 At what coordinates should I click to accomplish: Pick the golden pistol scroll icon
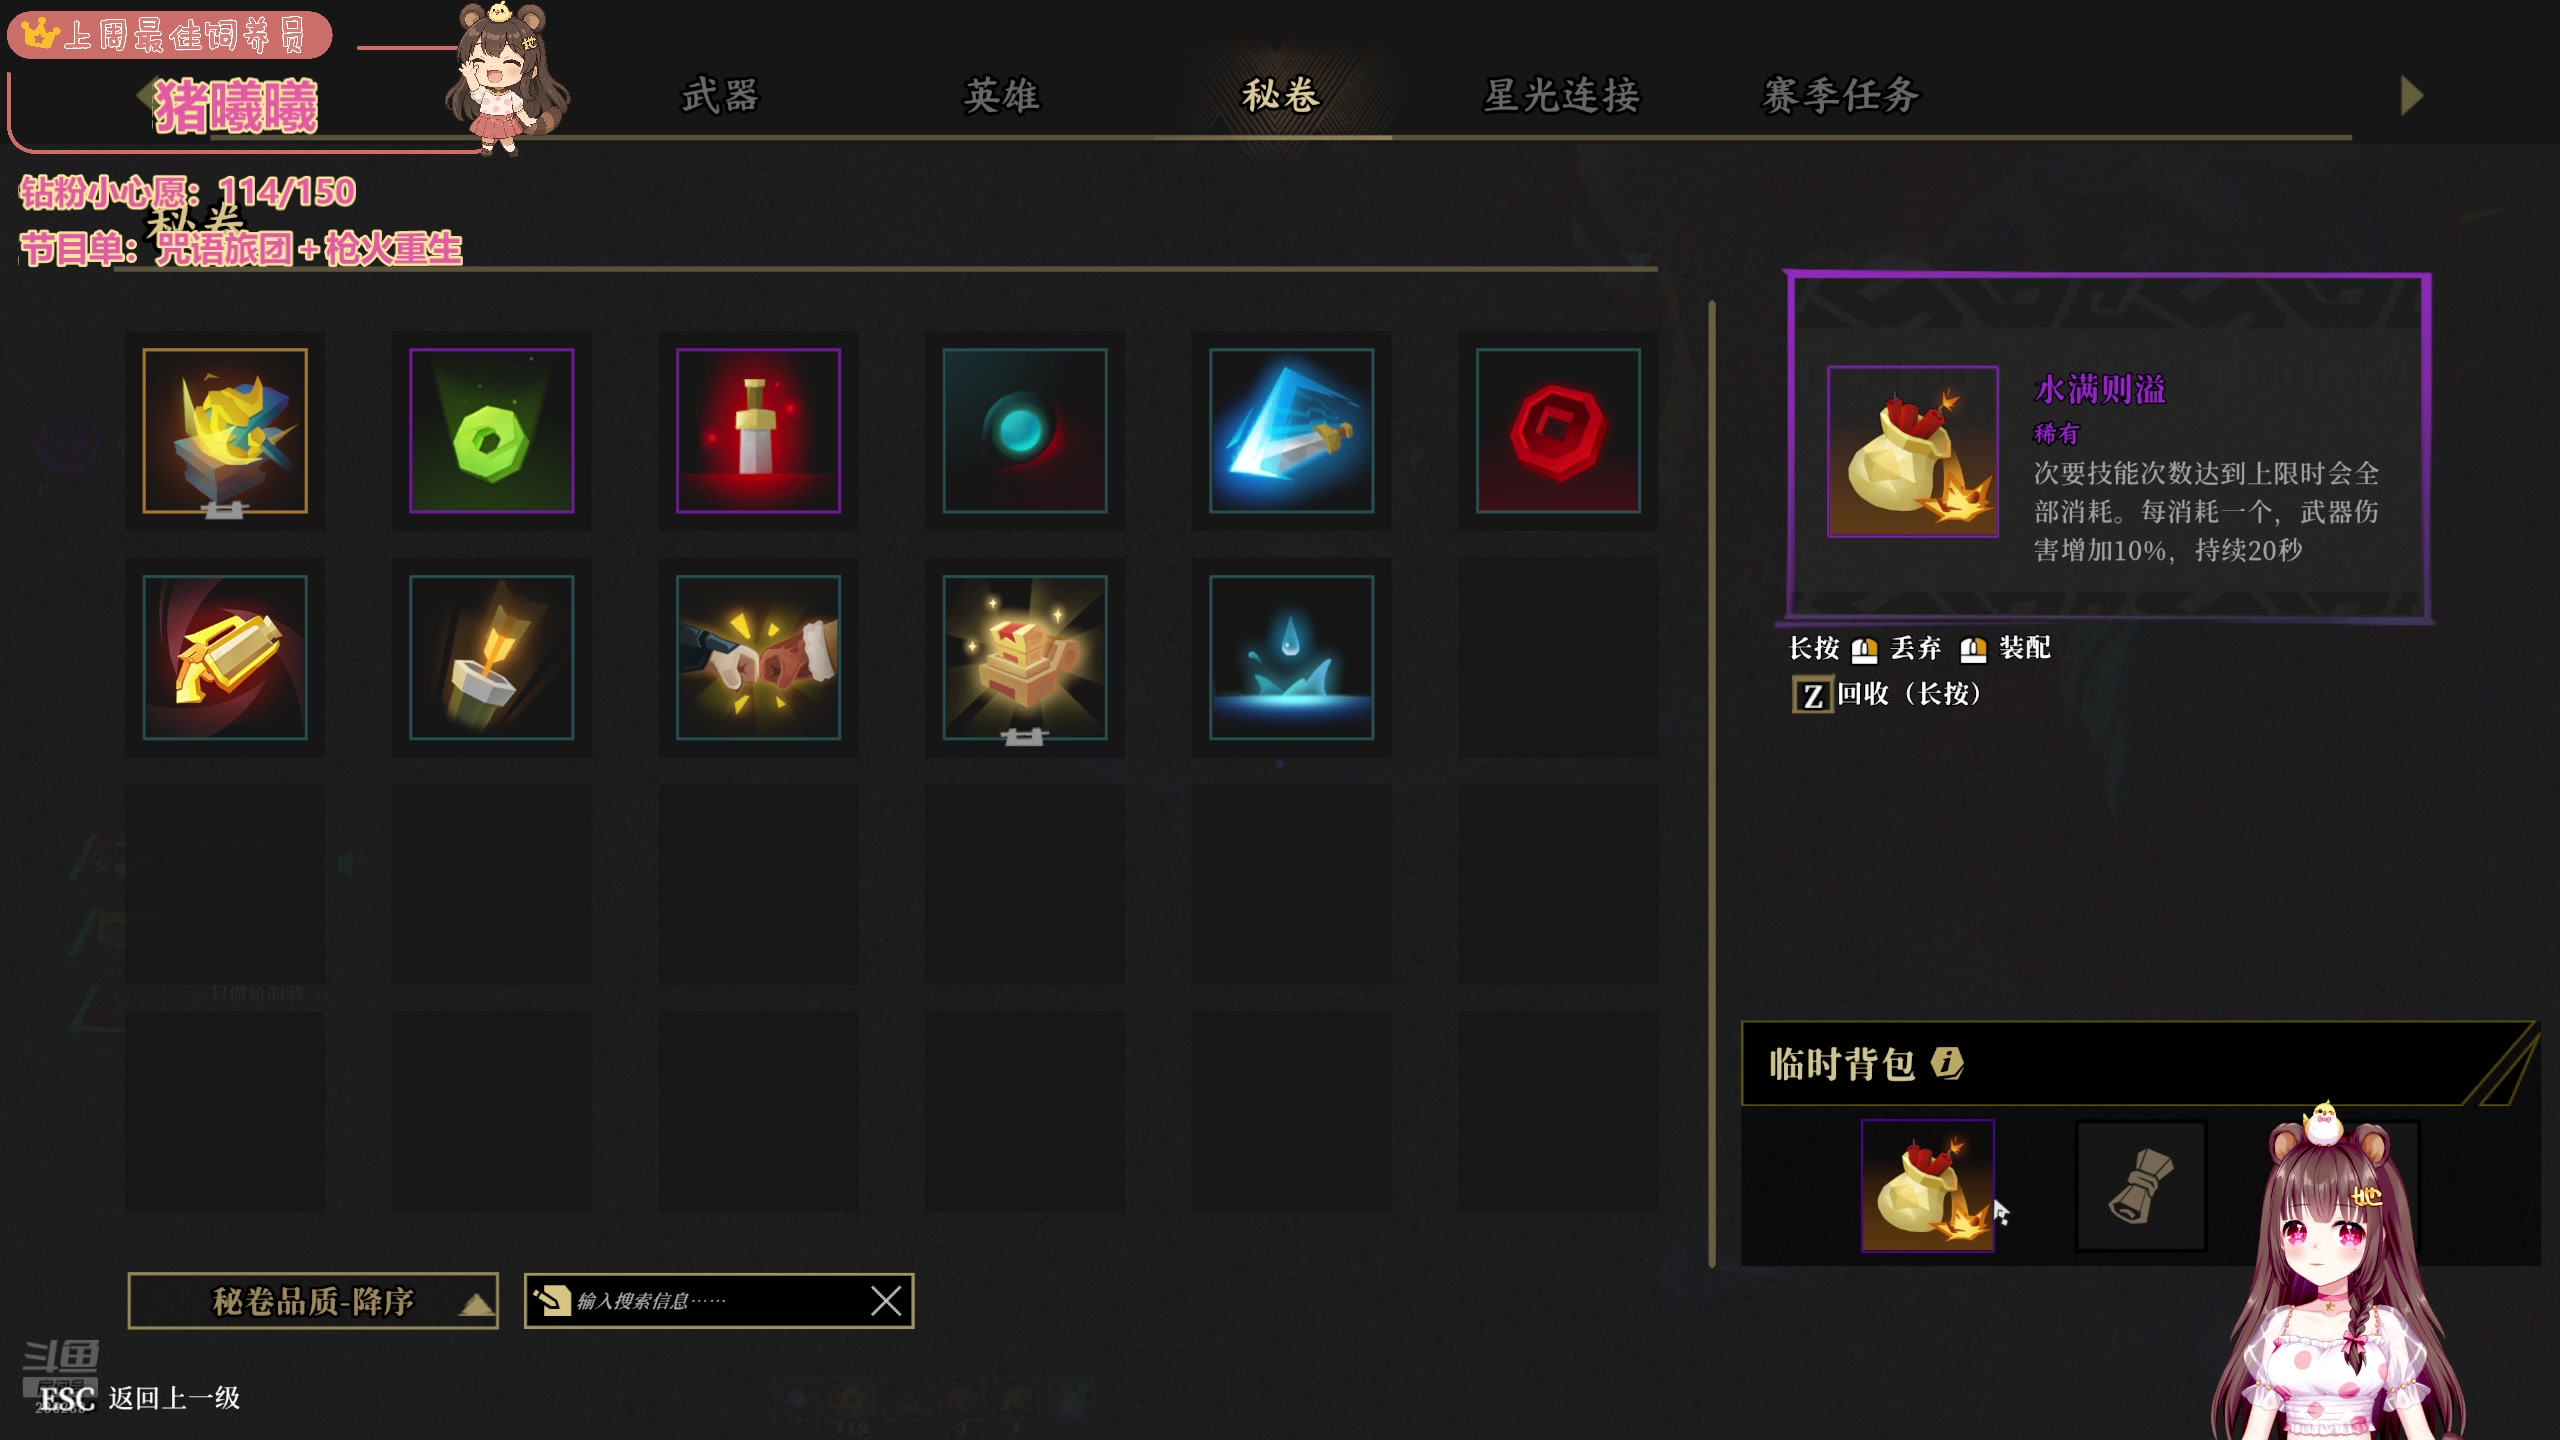(225, 657)
